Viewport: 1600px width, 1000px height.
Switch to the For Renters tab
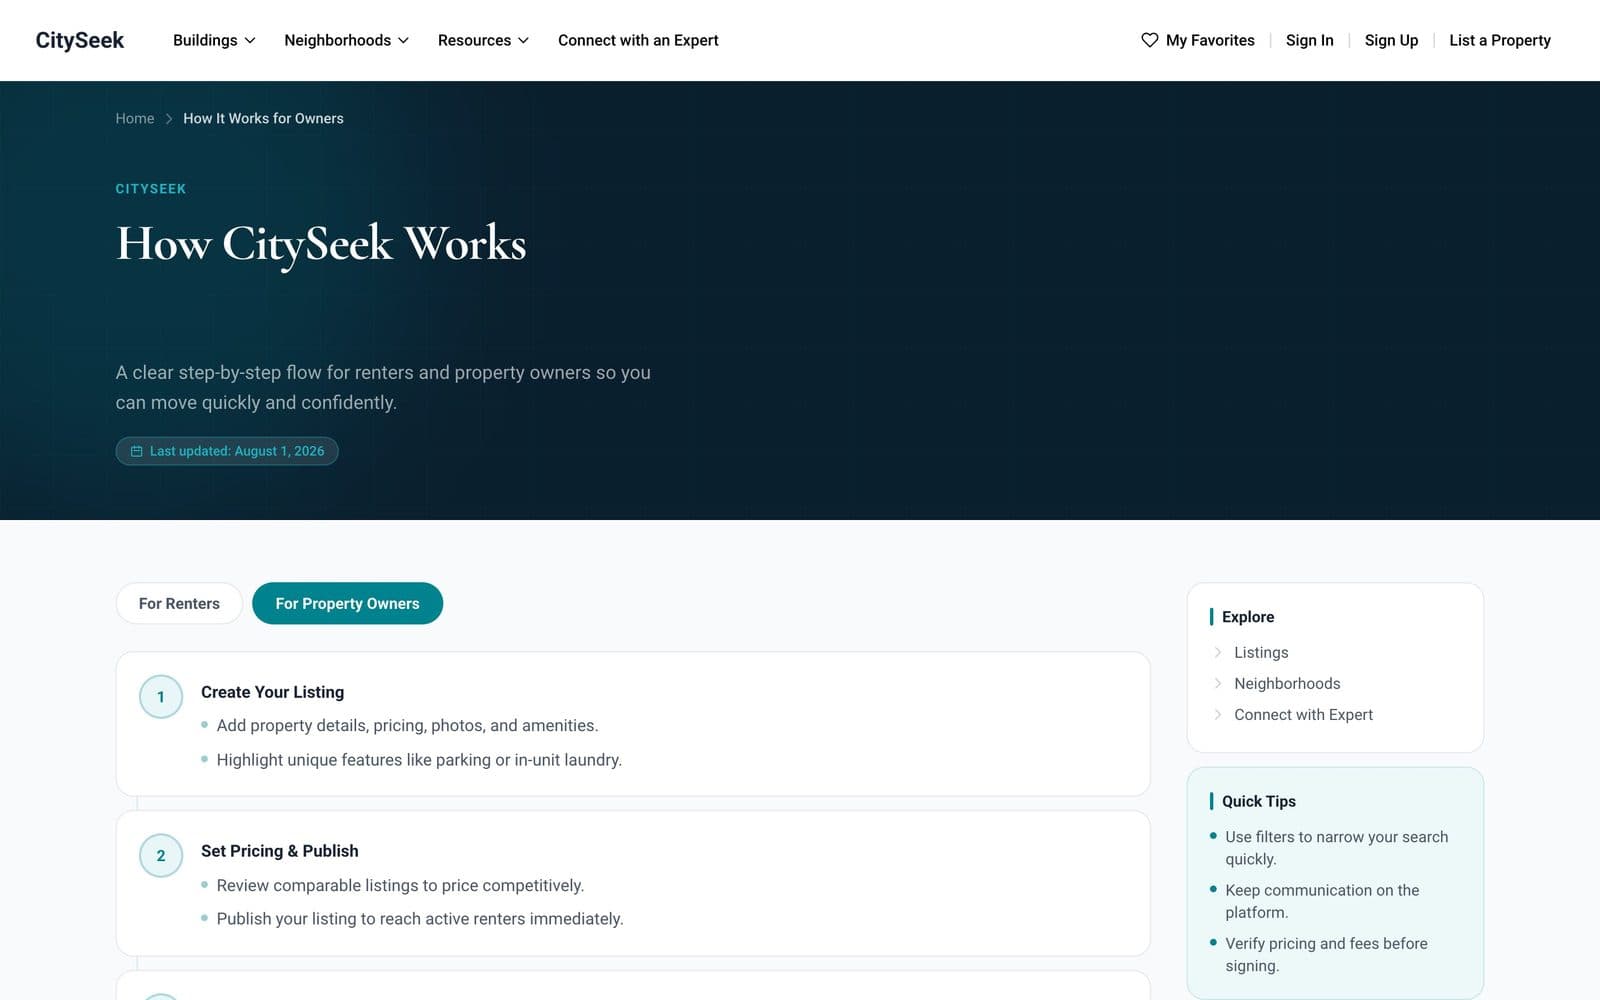[179, 603]
